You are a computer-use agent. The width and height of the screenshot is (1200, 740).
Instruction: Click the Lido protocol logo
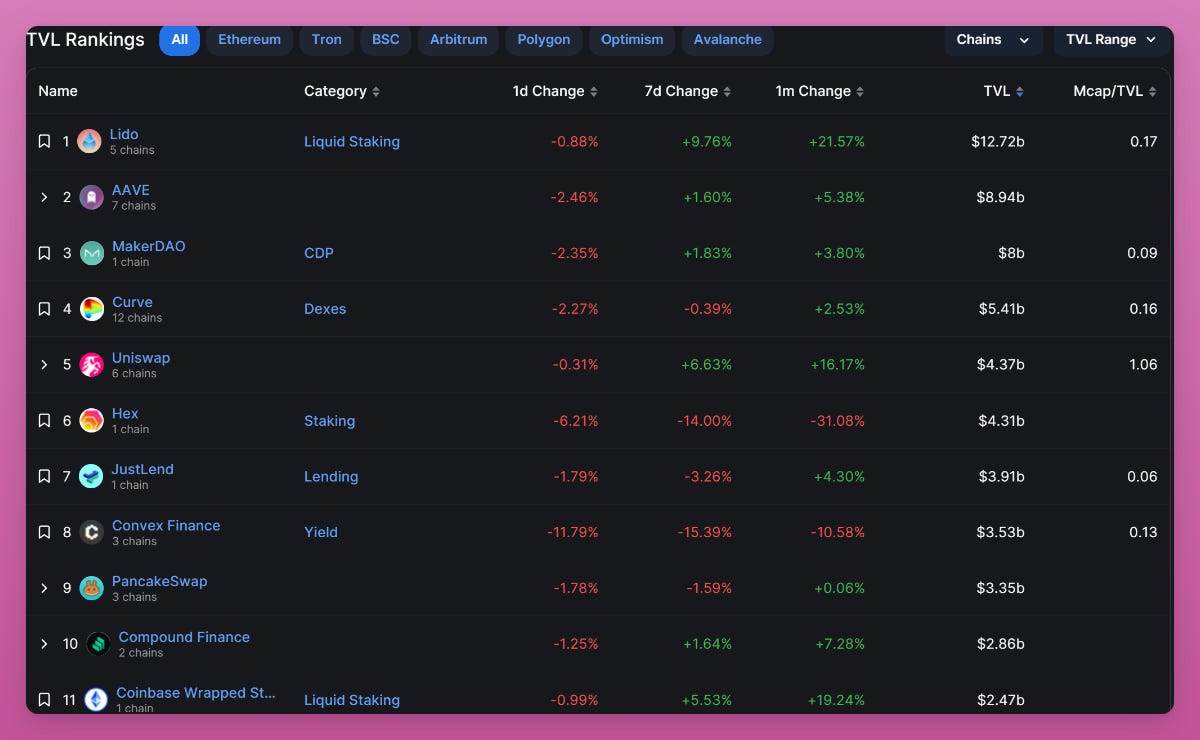90,142
